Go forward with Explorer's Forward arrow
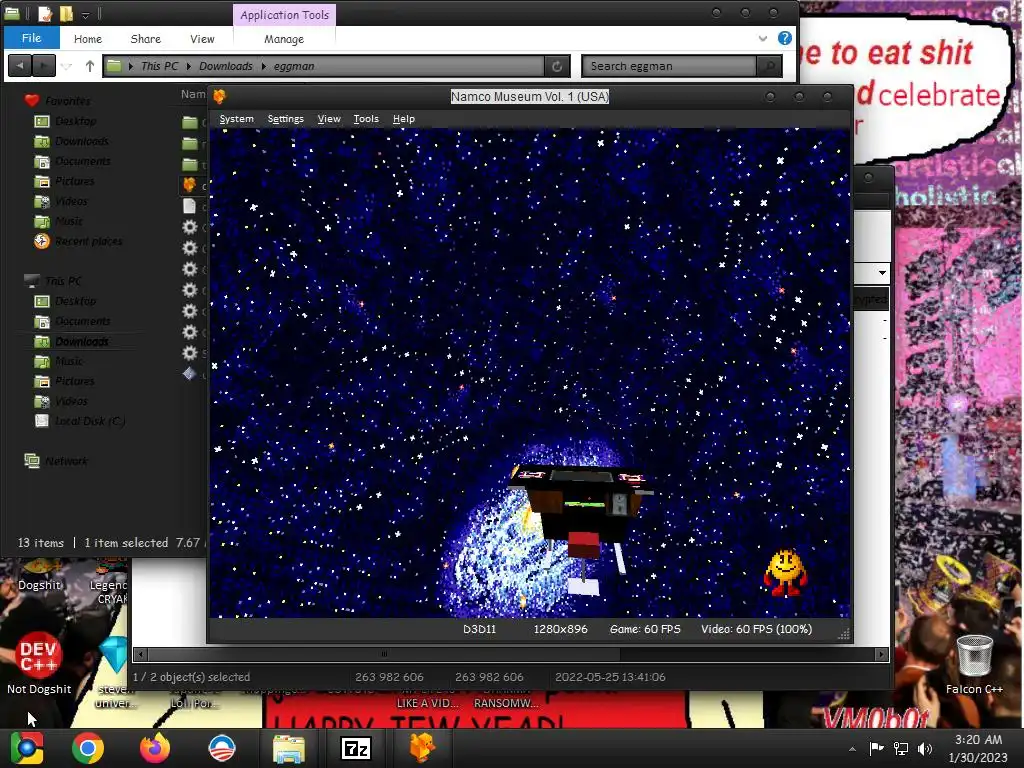 coord(44,65)
